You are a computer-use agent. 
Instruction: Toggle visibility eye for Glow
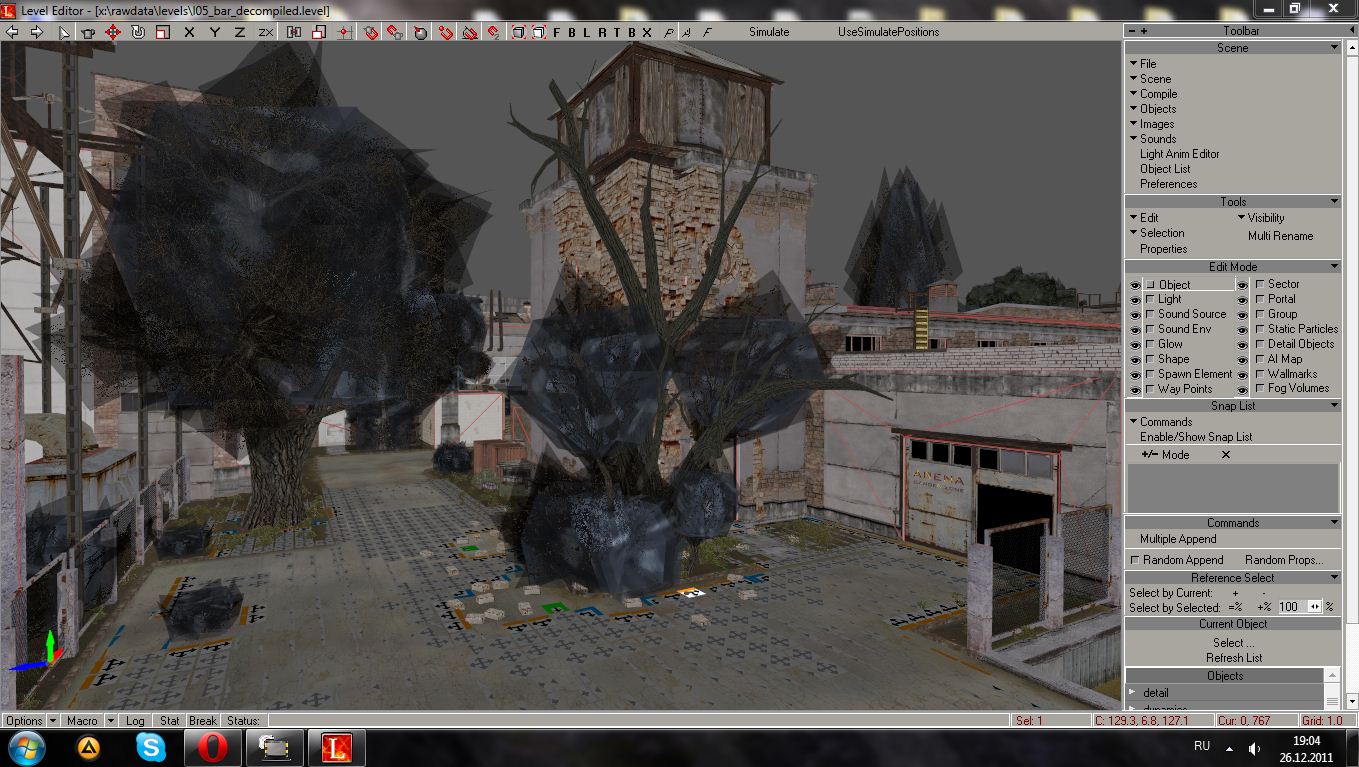(x=1135, y=344)
